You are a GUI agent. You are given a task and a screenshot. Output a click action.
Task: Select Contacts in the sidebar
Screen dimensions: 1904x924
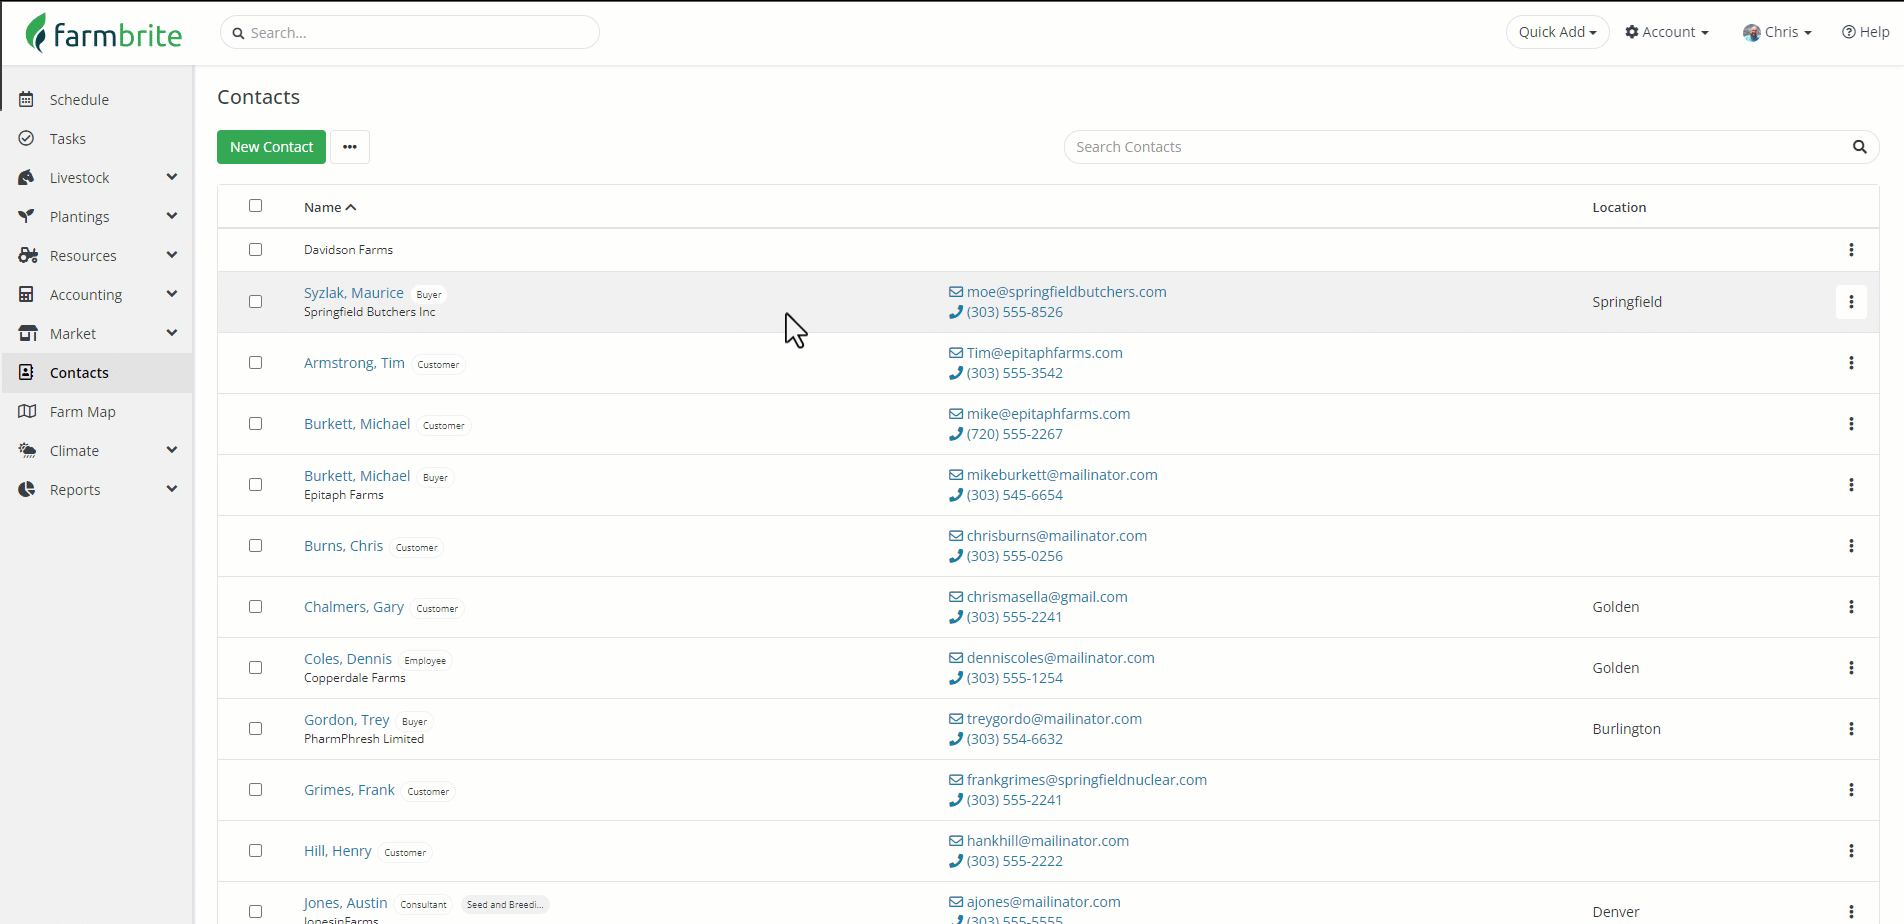(x=79, y=373)
